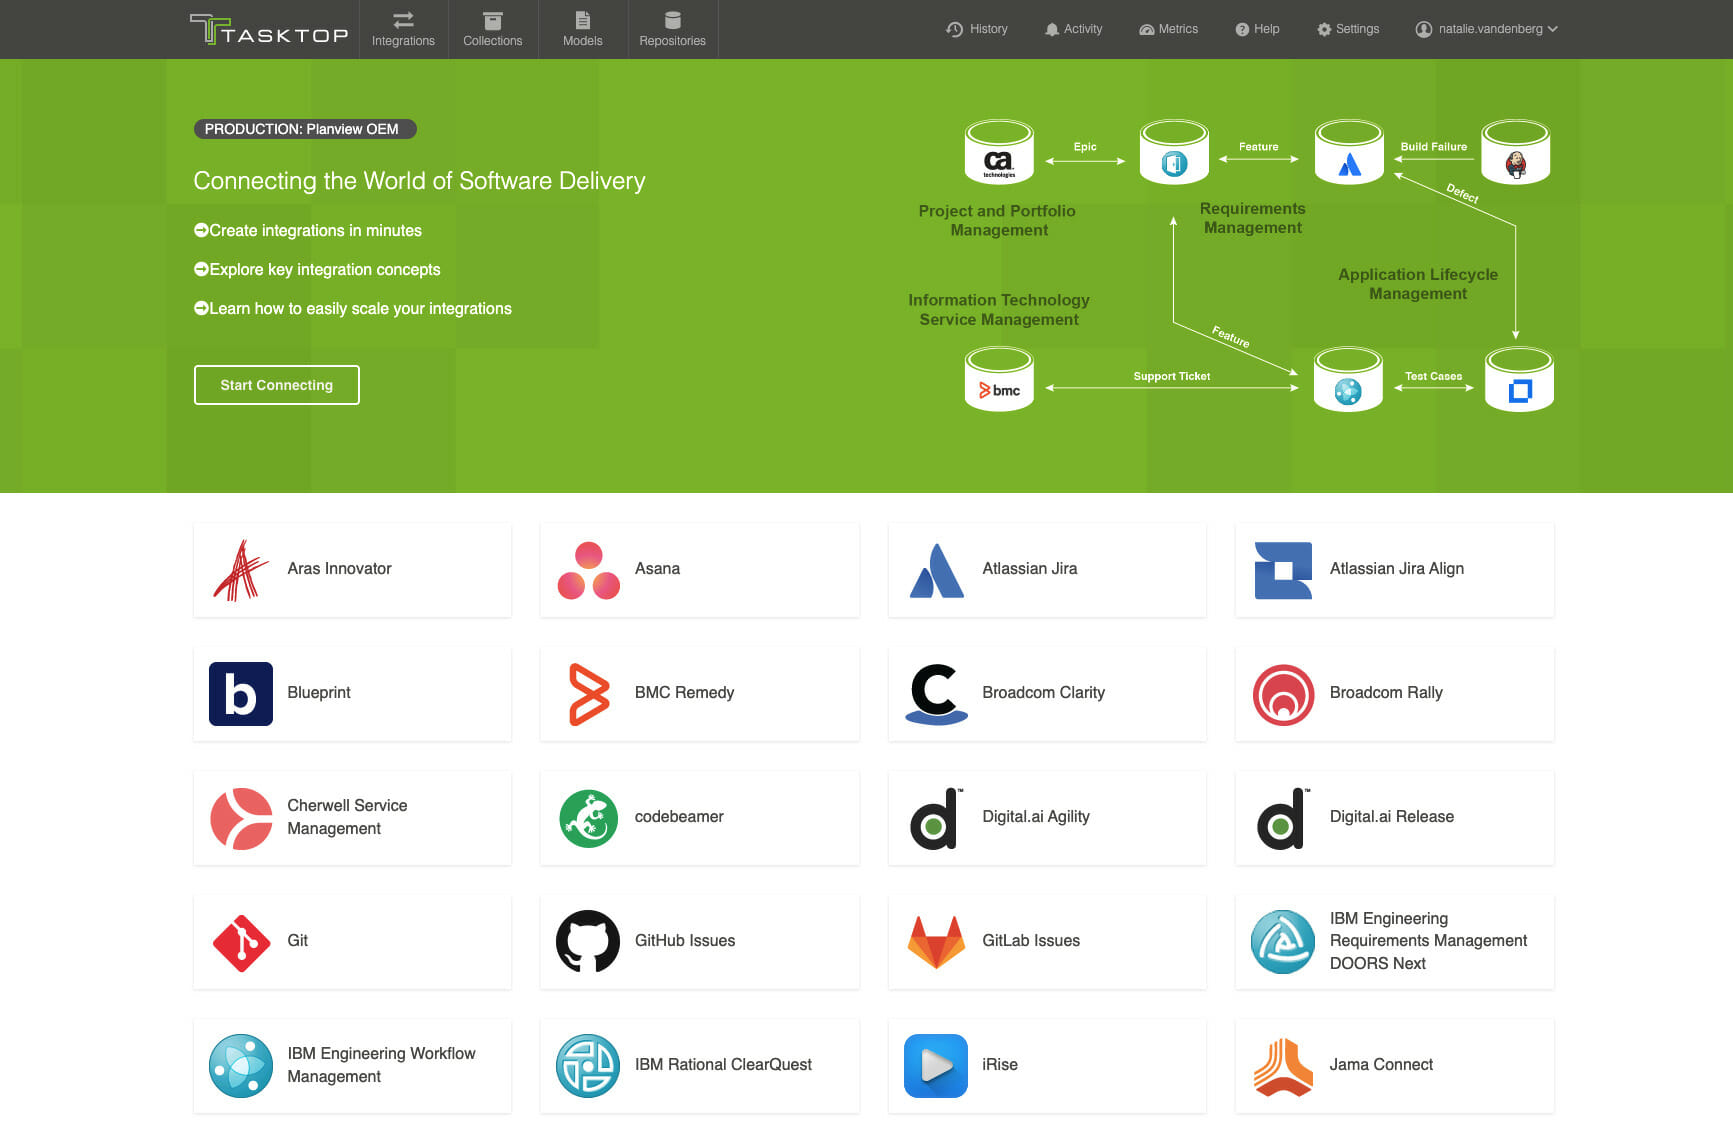
Task: Expand the natalie.vandenberg user dropdown
Action: (1486, 29)
